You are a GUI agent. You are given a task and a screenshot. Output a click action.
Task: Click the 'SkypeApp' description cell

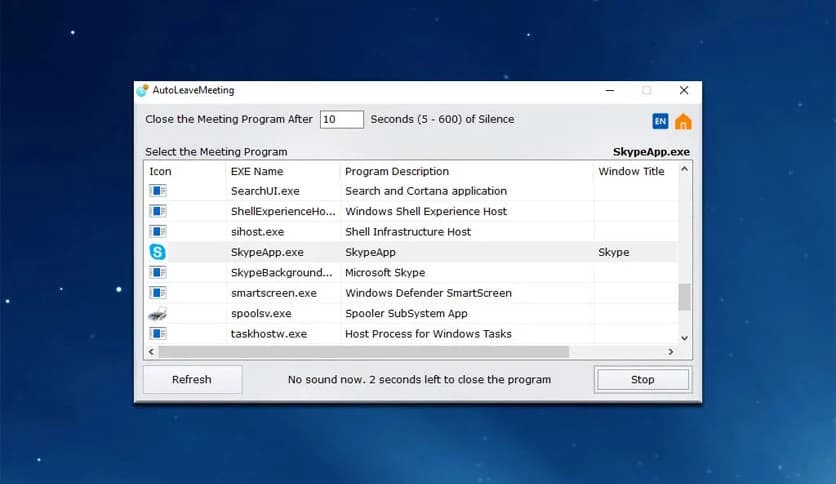click(x=370, y=252)
